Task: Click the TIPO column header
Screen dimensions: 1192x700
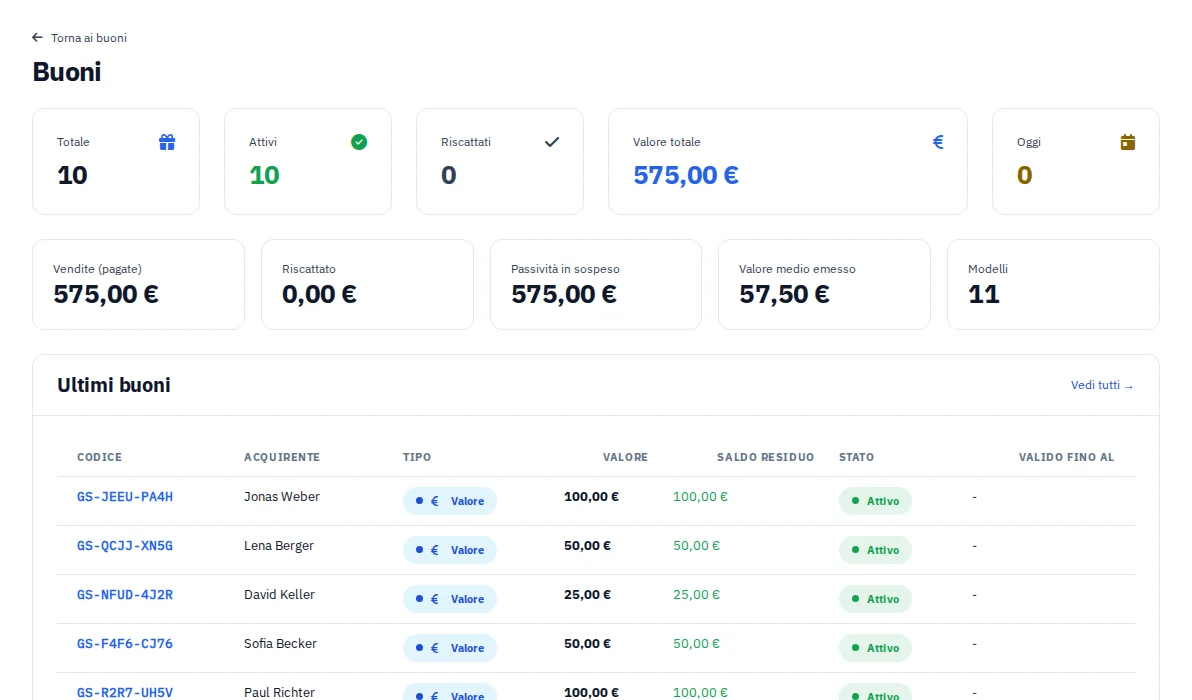Action: 417,457
